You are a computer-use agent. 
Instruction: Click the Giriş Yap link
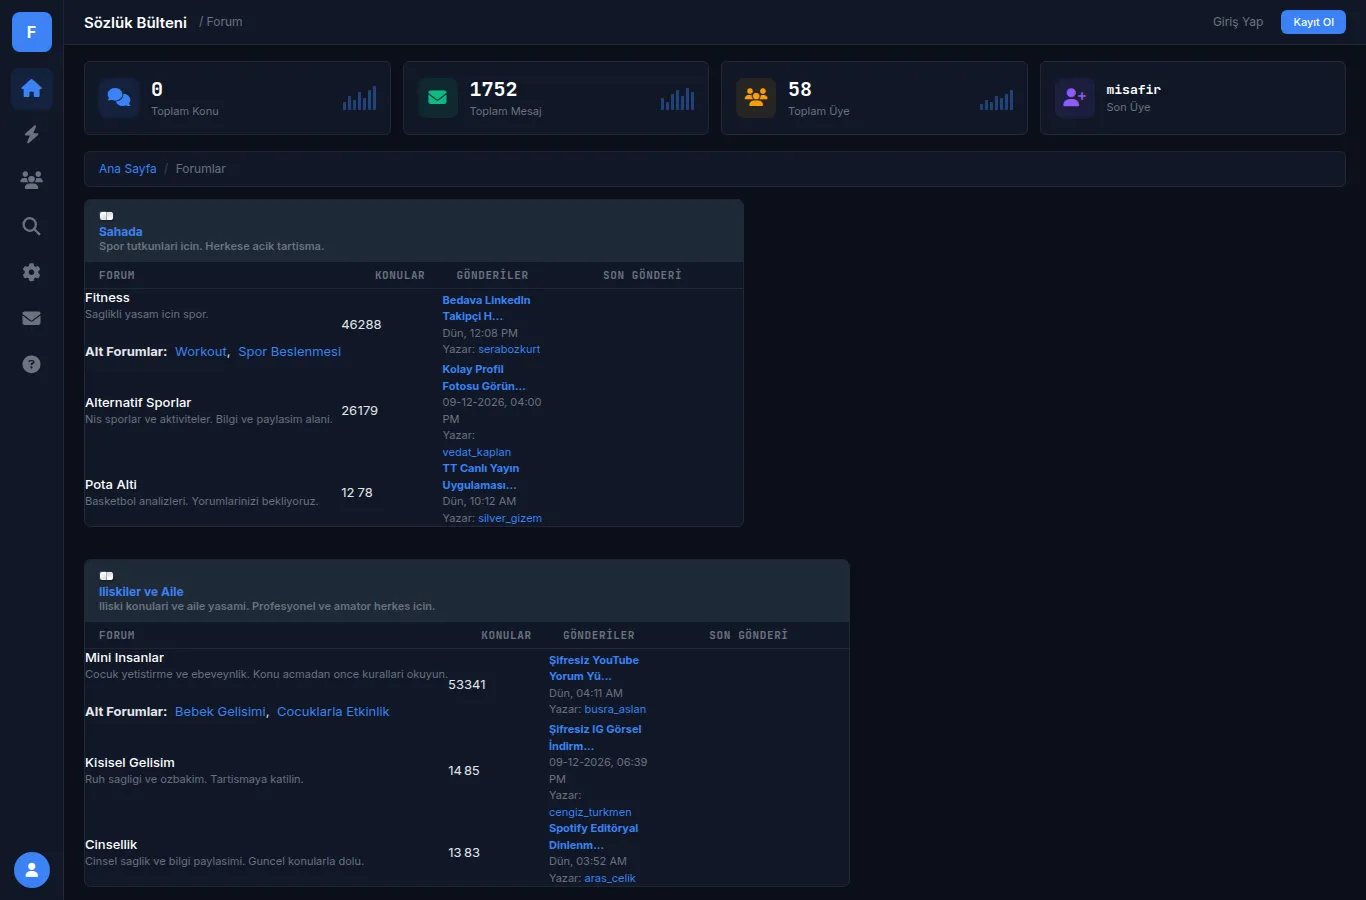tap(1238, 22)
